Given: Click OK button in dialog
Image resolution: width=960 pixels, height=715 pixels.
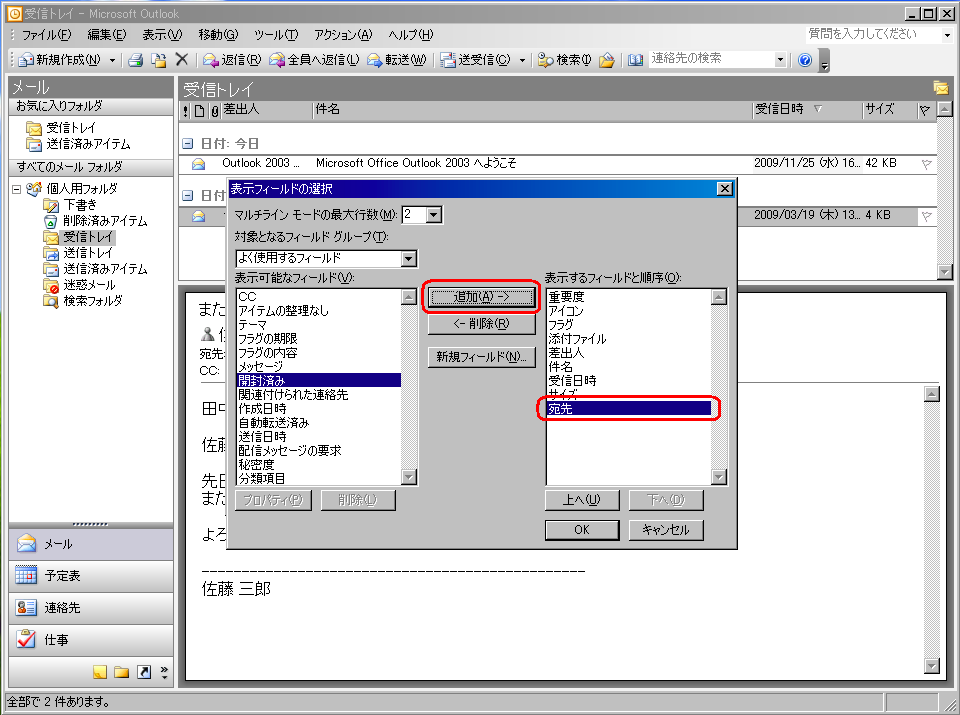Looking at the screenshot, I should (582, 530).
